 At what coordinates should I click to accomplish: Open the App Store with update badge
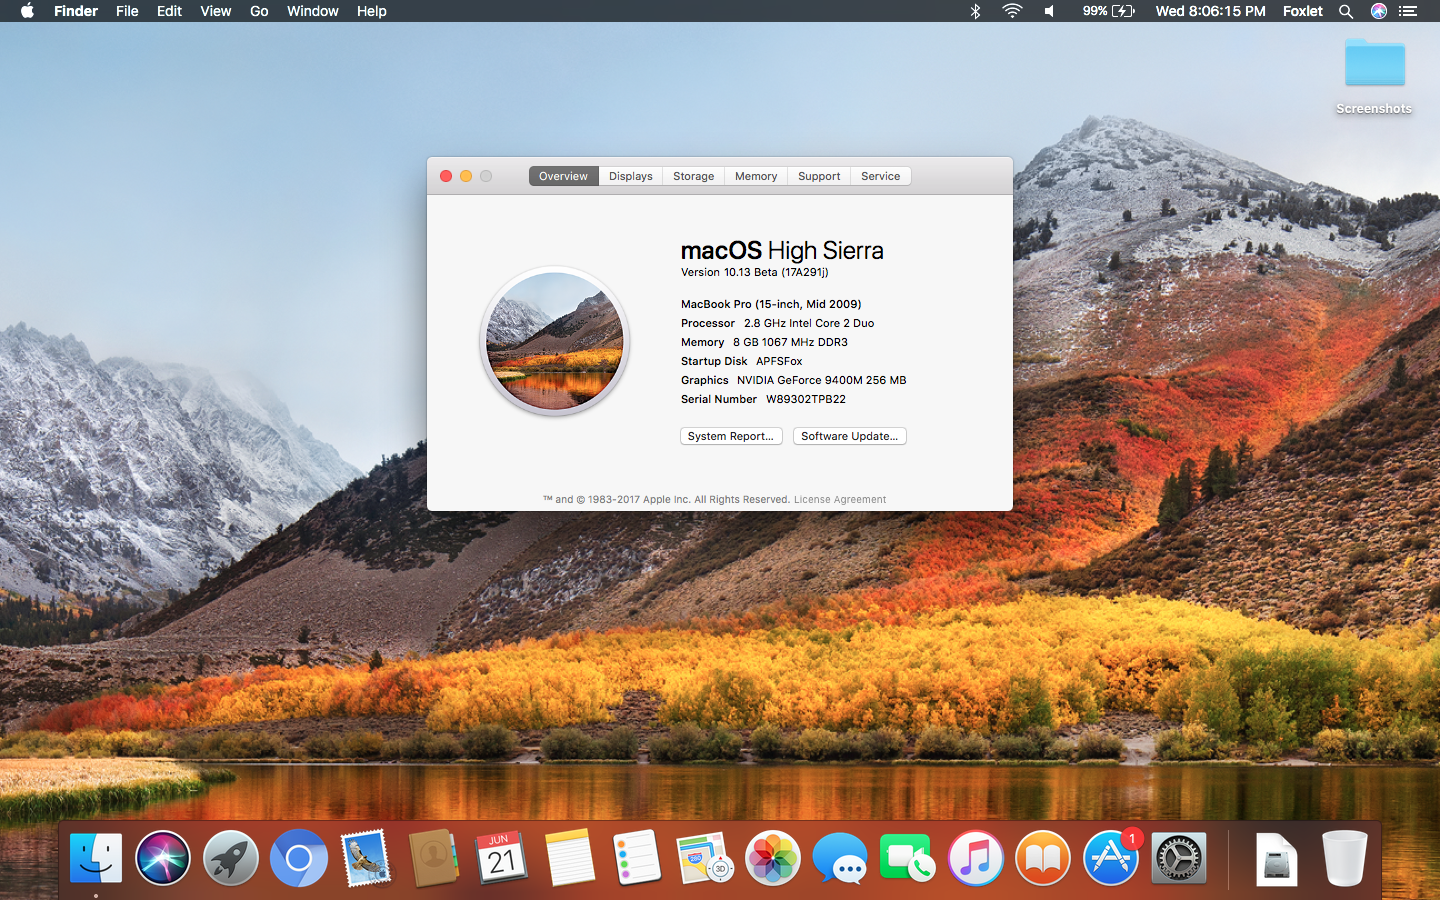point(1111,858)
